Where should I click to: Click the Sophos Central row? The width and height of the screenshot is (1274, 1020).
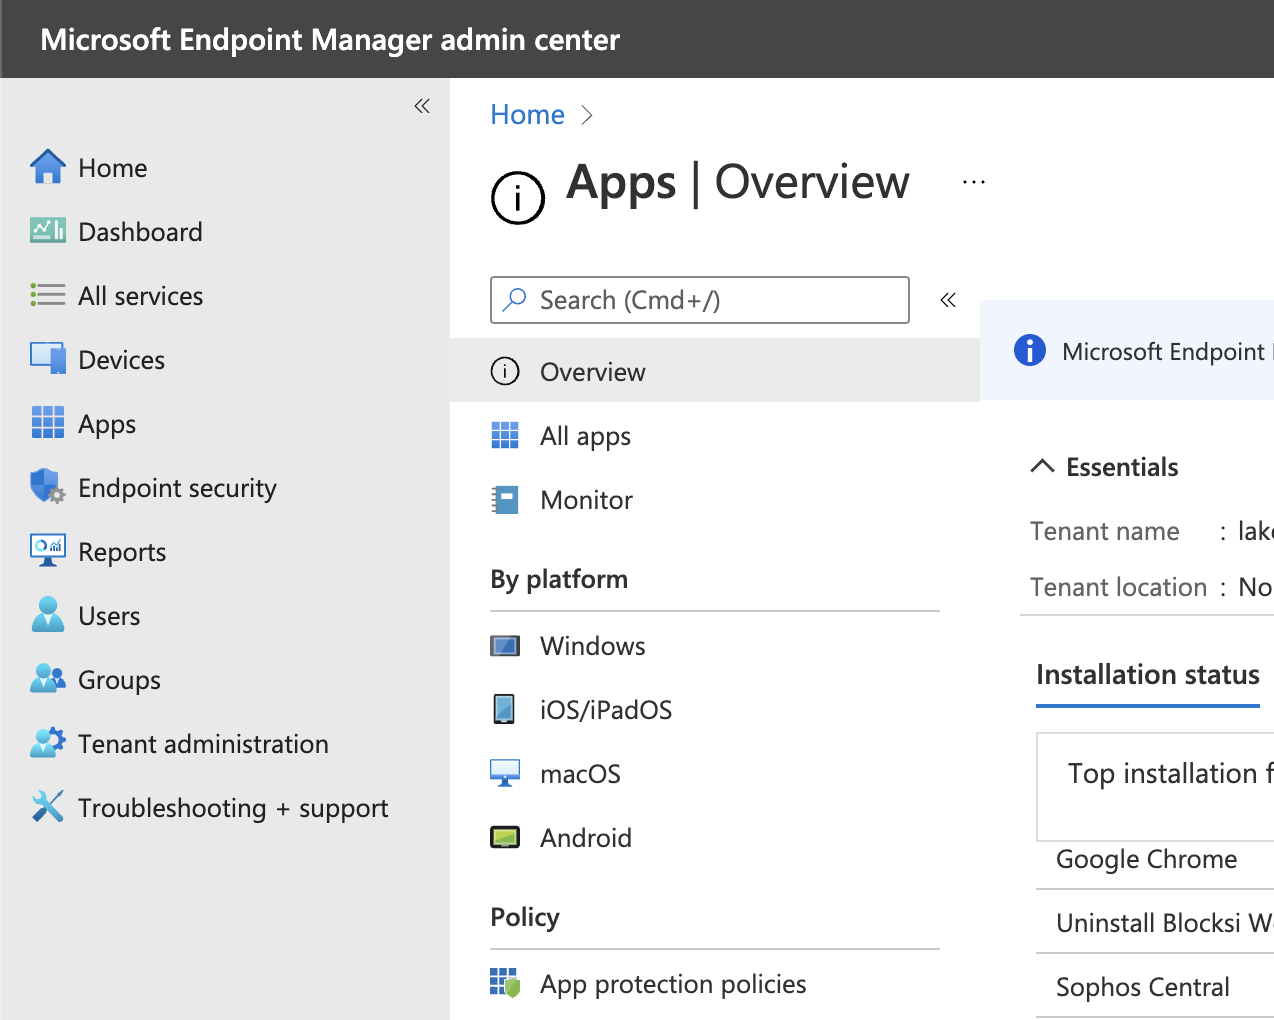pyautogui.click(x=1155, y=987)
